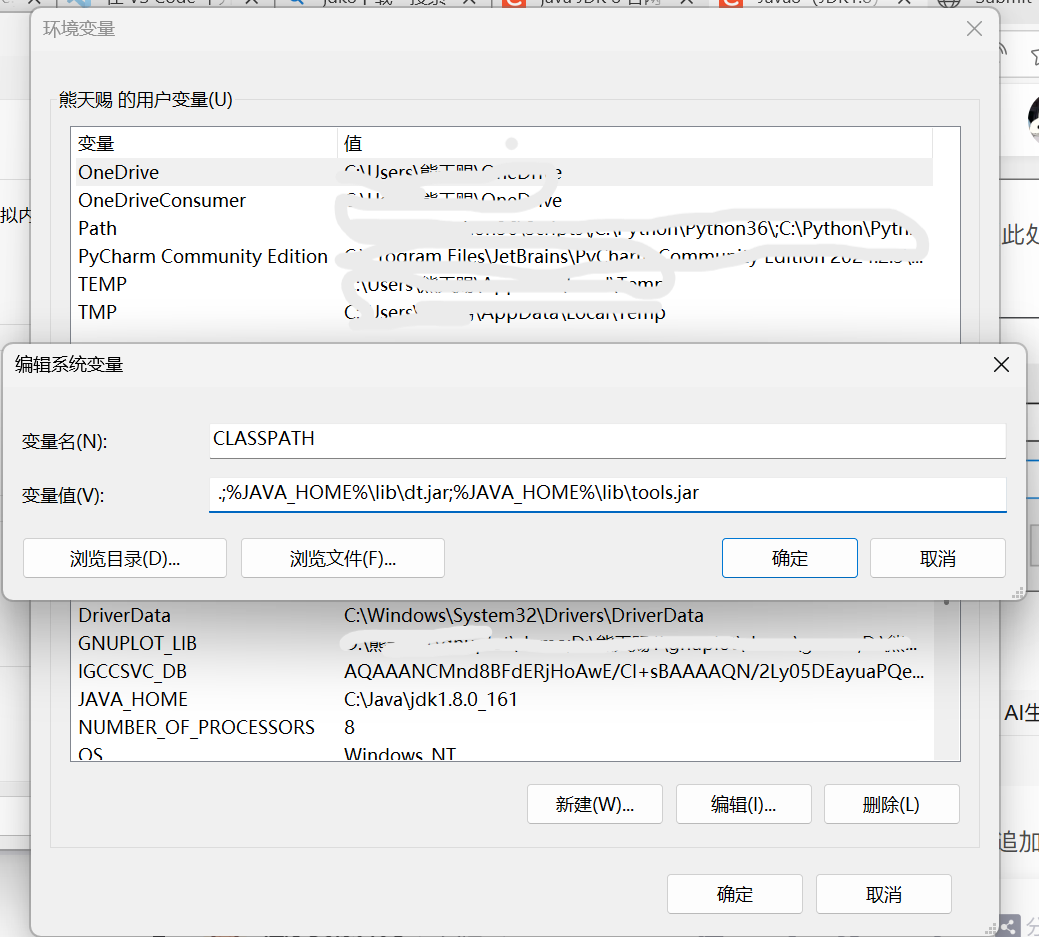Click the 浏览目录(D) button

click(124, 557)
